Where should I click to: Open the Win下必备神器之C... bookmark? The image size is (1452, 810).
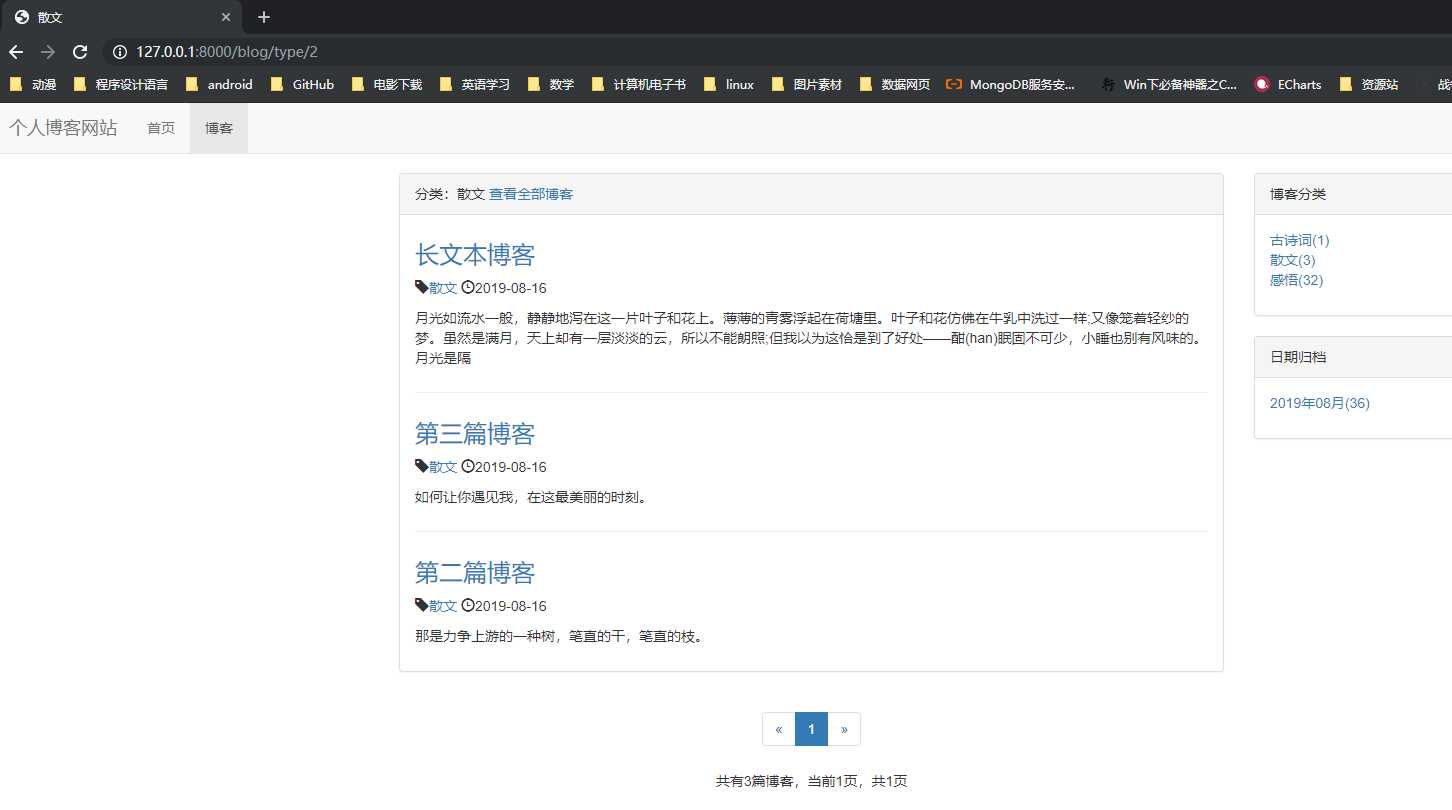1169,85
